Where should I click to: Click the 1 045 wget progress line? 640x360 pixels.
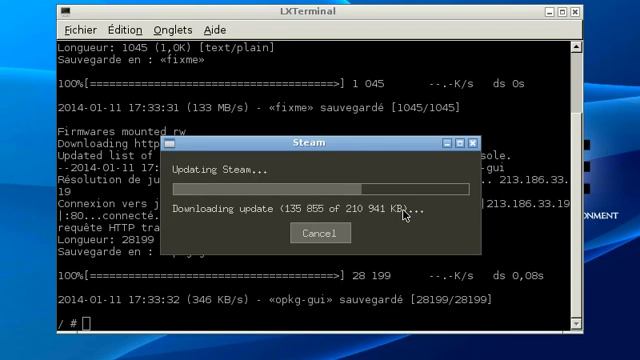(291, 84)
